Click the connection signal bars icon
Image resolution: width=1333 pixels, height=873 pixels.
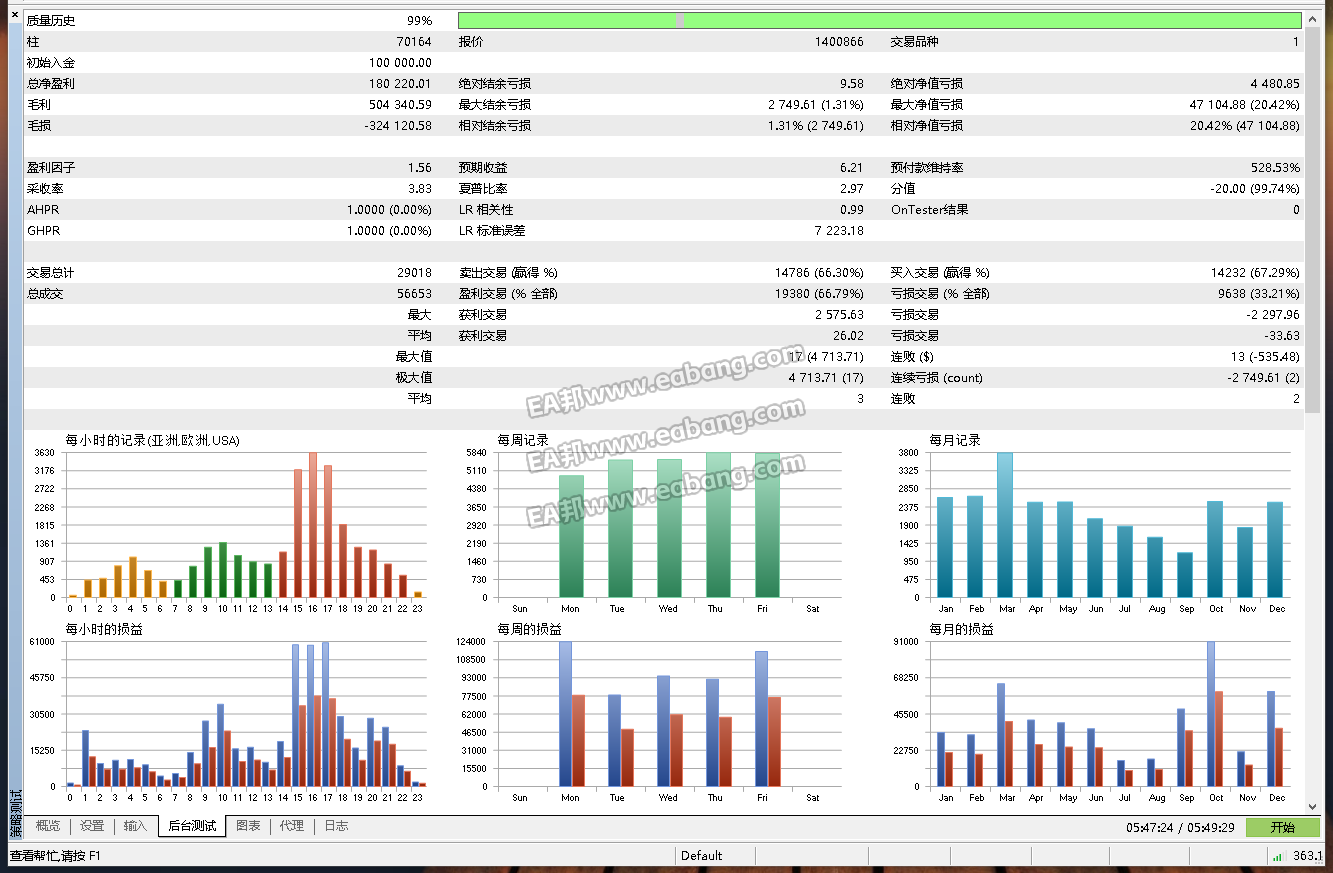coord(1278,856)
